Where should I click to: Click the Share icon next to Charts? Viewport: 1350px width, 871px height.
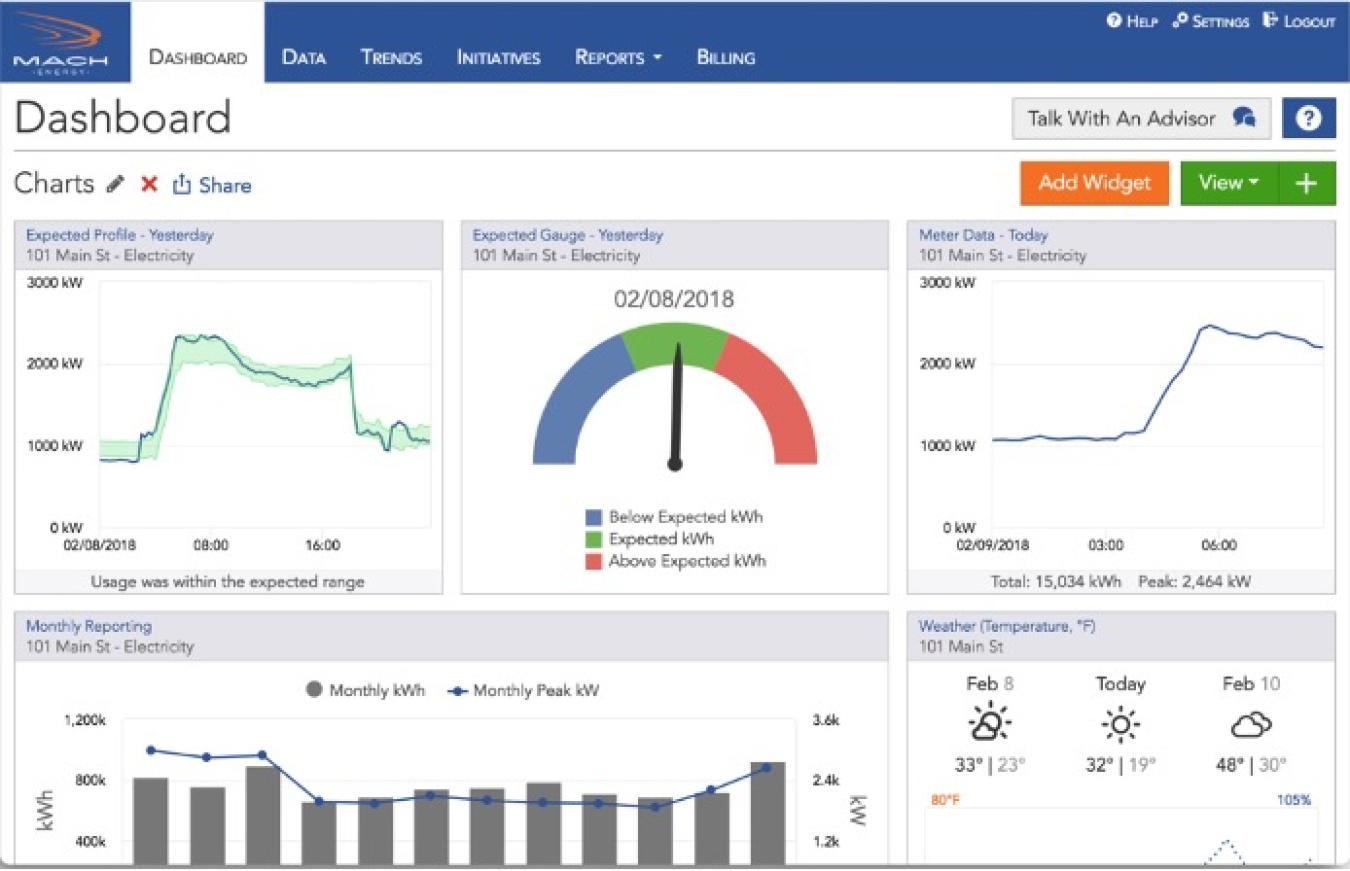(184, 184)
